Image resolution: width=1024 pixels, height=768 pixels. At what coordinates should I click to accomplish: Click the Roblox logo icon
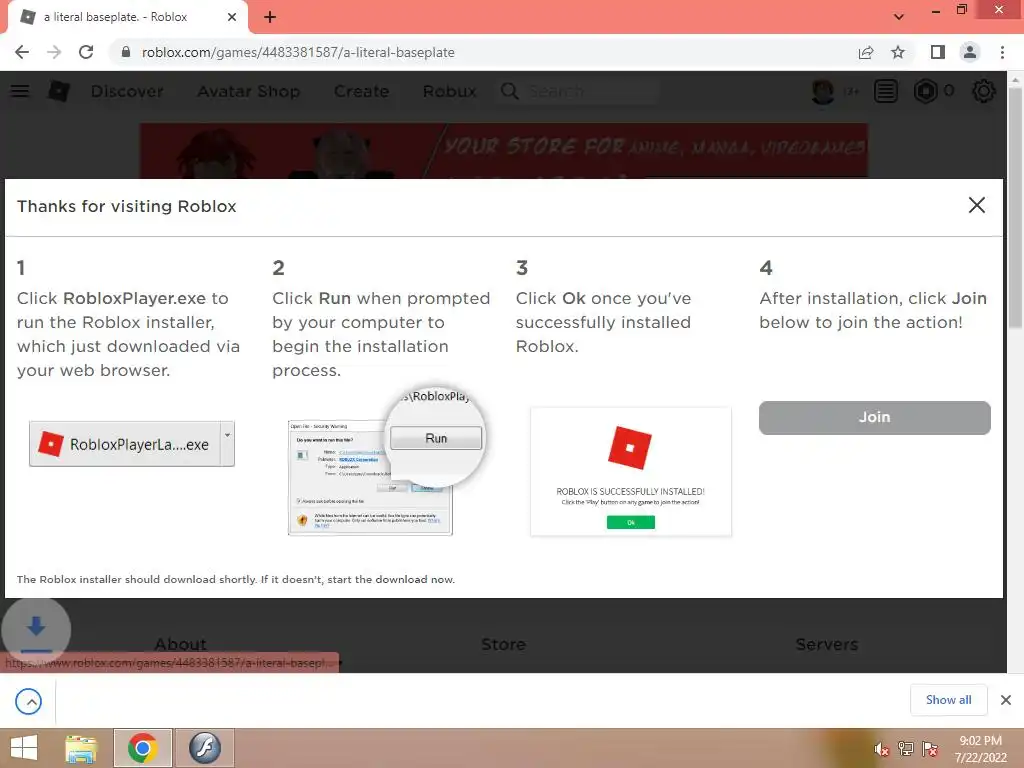[x=59, y=91]
